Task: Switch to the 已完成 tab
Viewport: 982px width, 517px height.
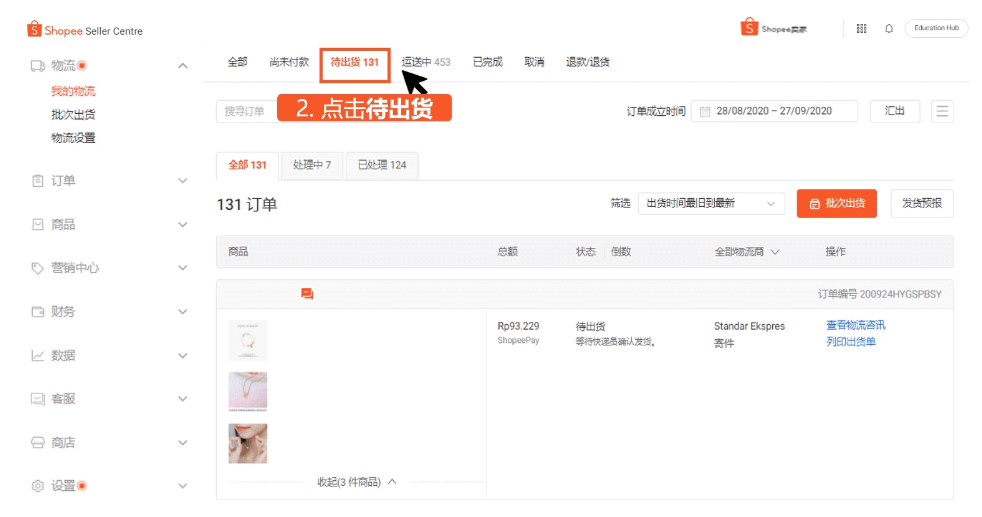Action: (x=487, y=62)
